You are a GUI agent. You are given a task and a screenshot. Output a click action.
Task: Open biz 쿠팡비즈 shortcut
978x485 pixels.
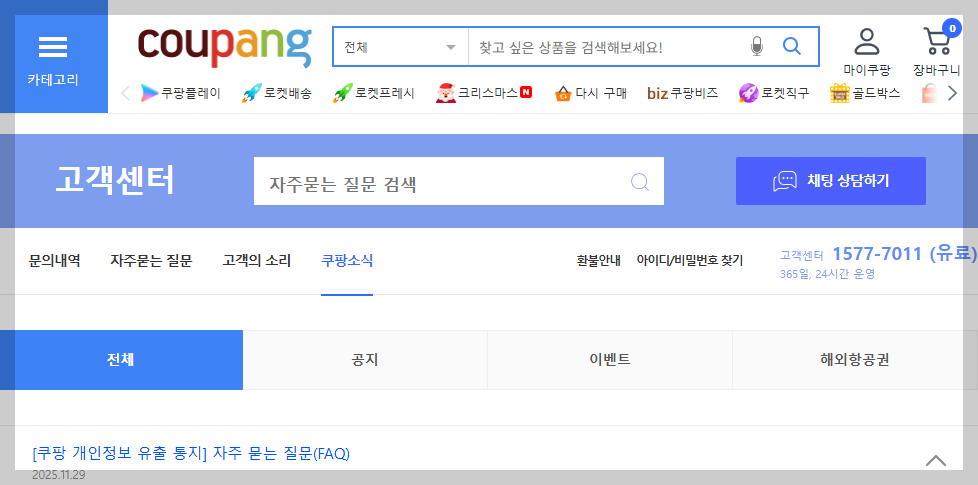click(682, 94)
